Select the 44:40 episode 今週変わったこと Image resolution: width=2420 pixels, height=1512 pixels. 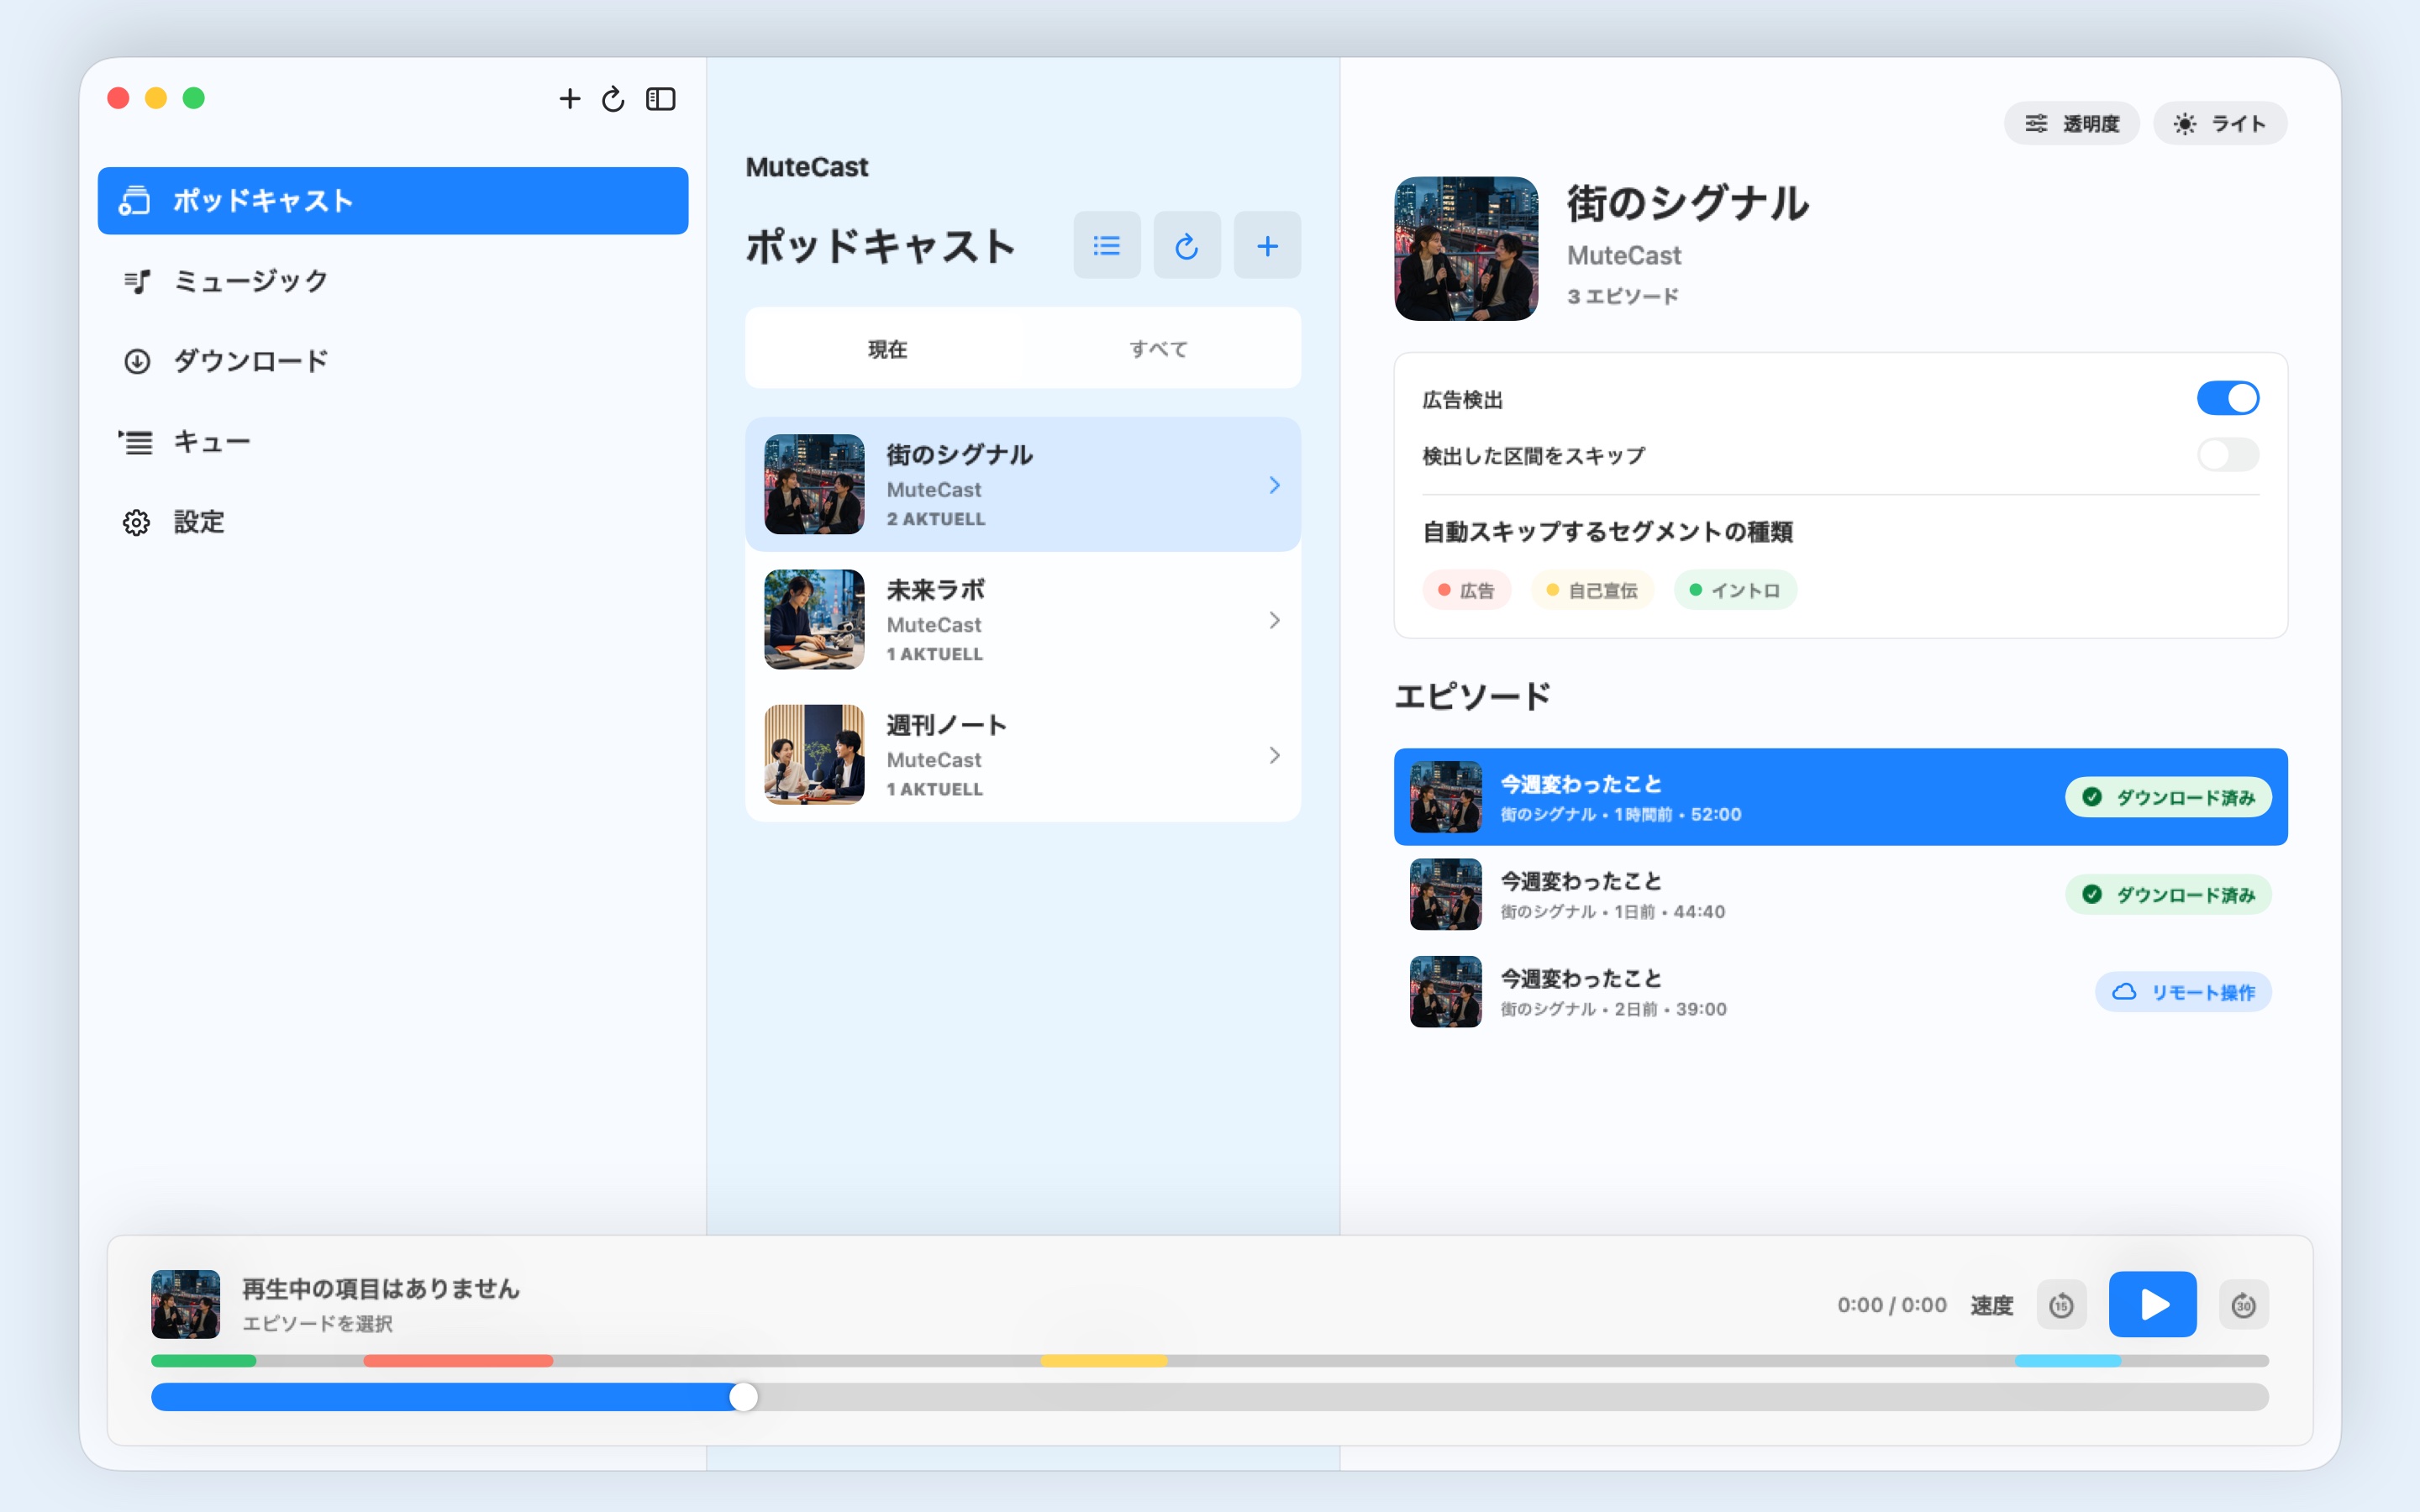pos(1840,894)
